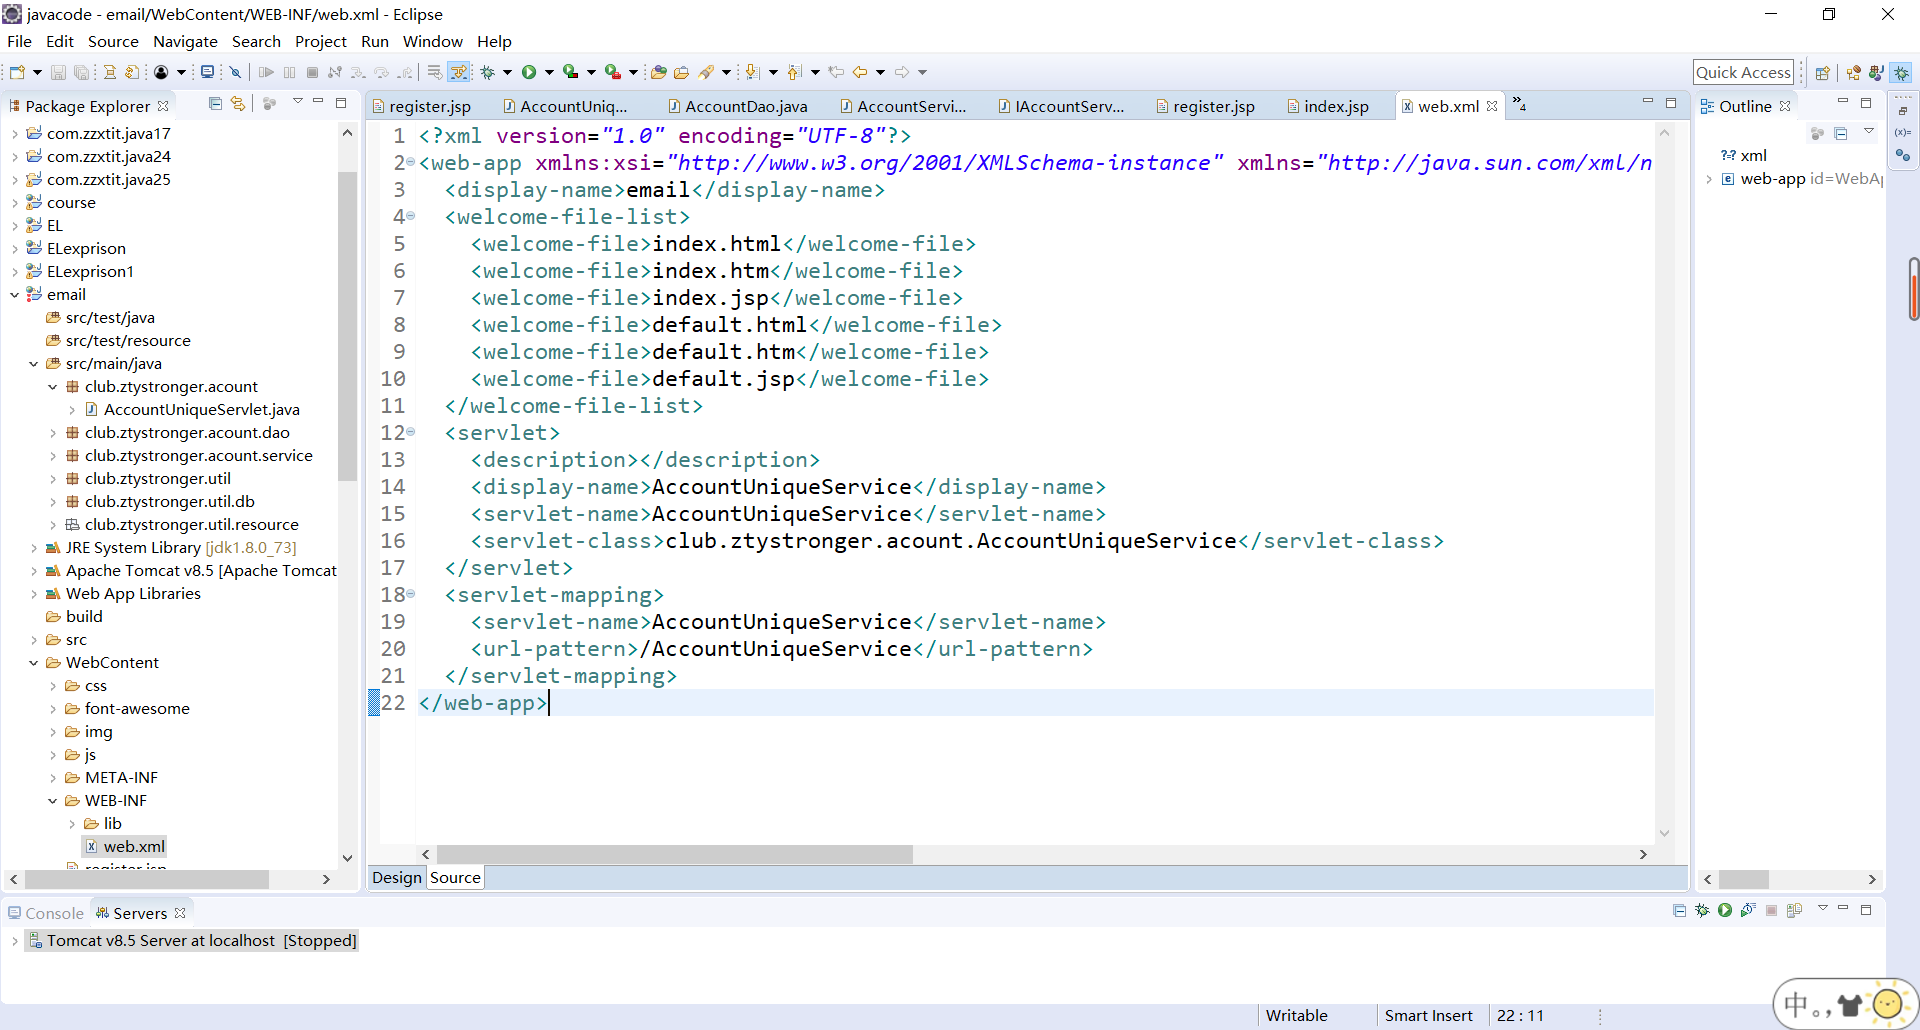Collapse the welcome-file-list fold at line 4
The image size is (1920, 1030).
tap(411, 216)
